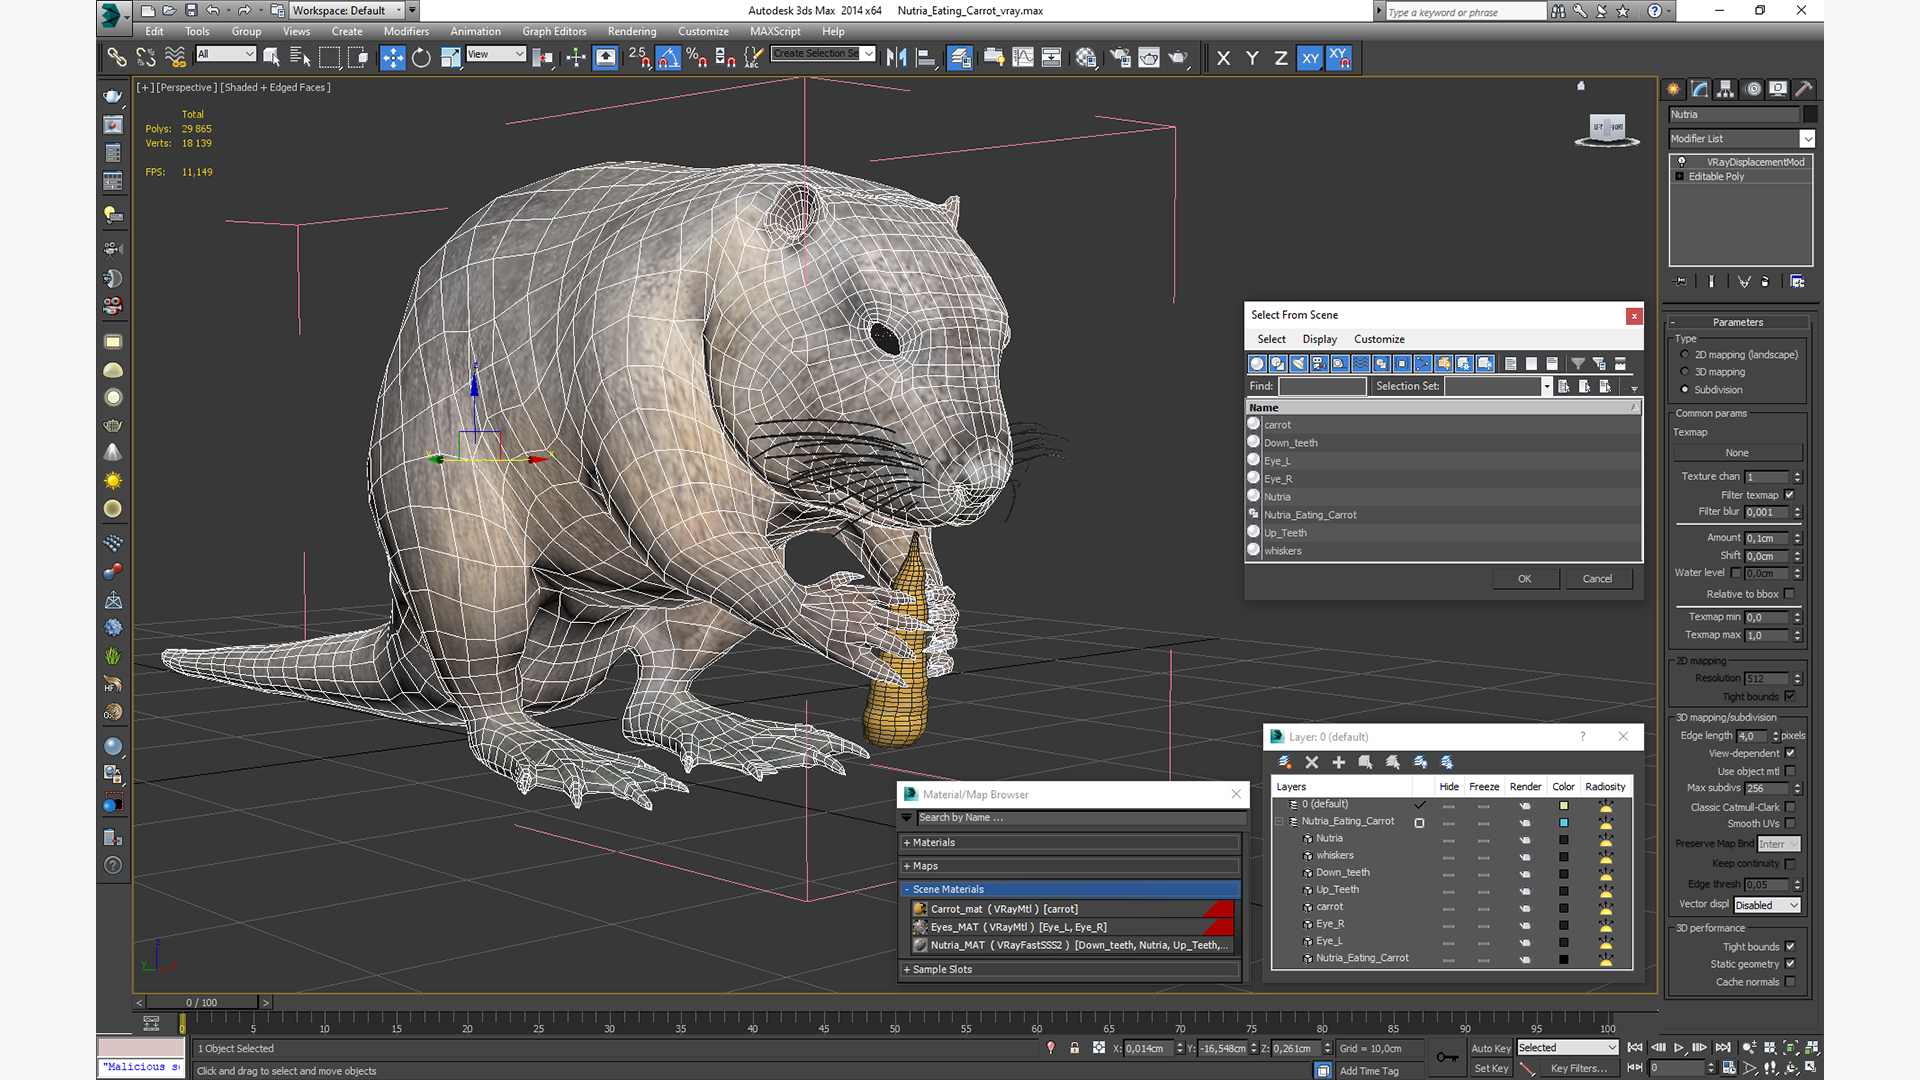This screenshot has height=1080, width=1920.
Task: Click Cancel in Select From Scene dialog
Action: coord(1597,579)
